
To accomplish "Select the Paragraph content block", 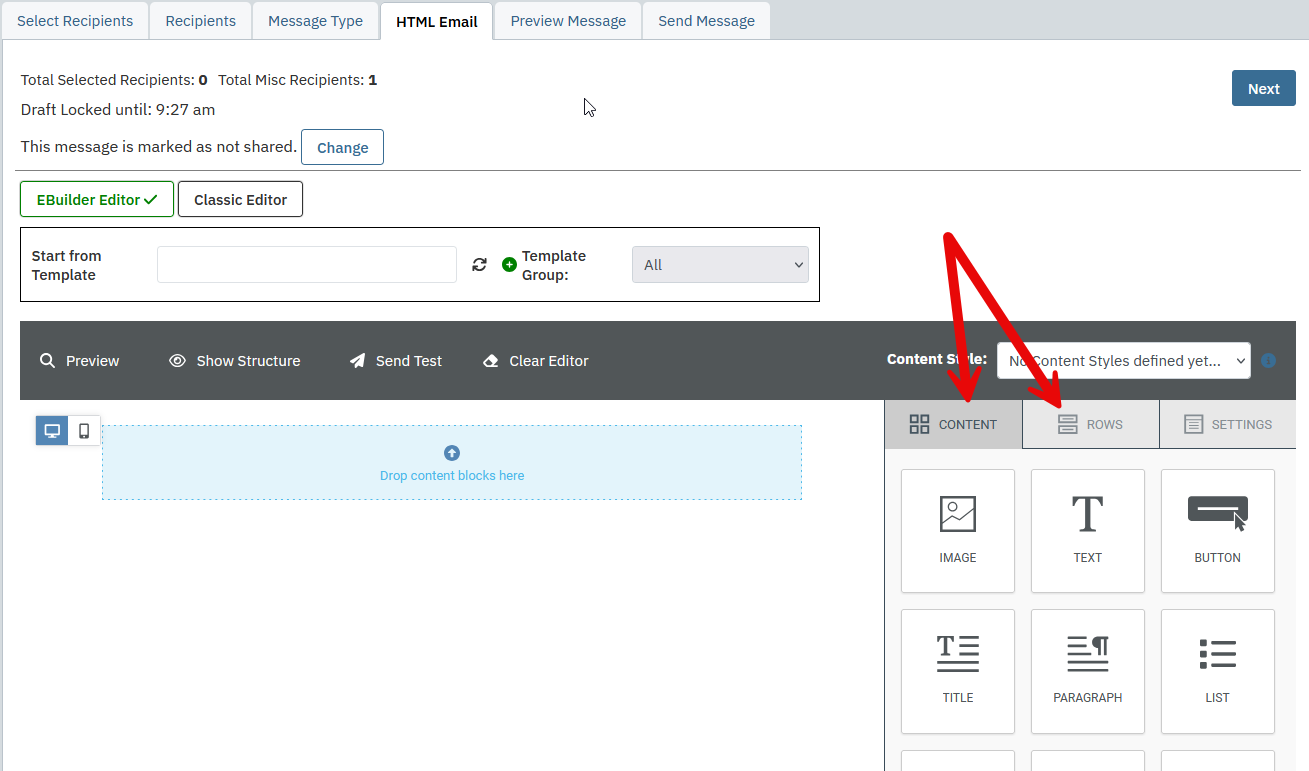I will [x=1088, y=671].
